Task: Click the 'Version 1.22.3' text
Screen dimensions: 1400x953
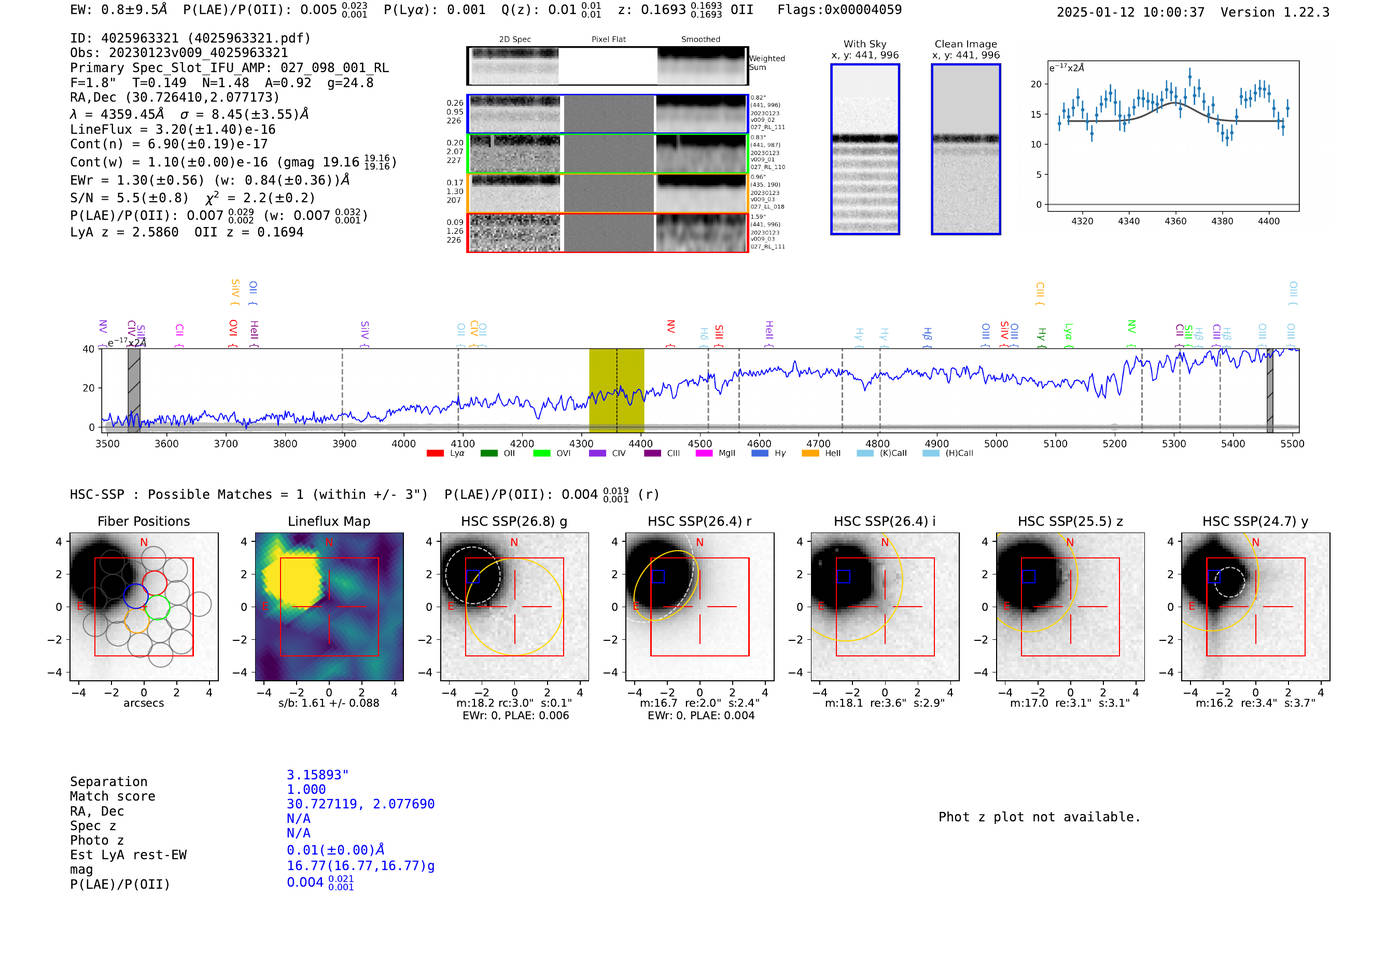Action: click(x=1275, y=12)
